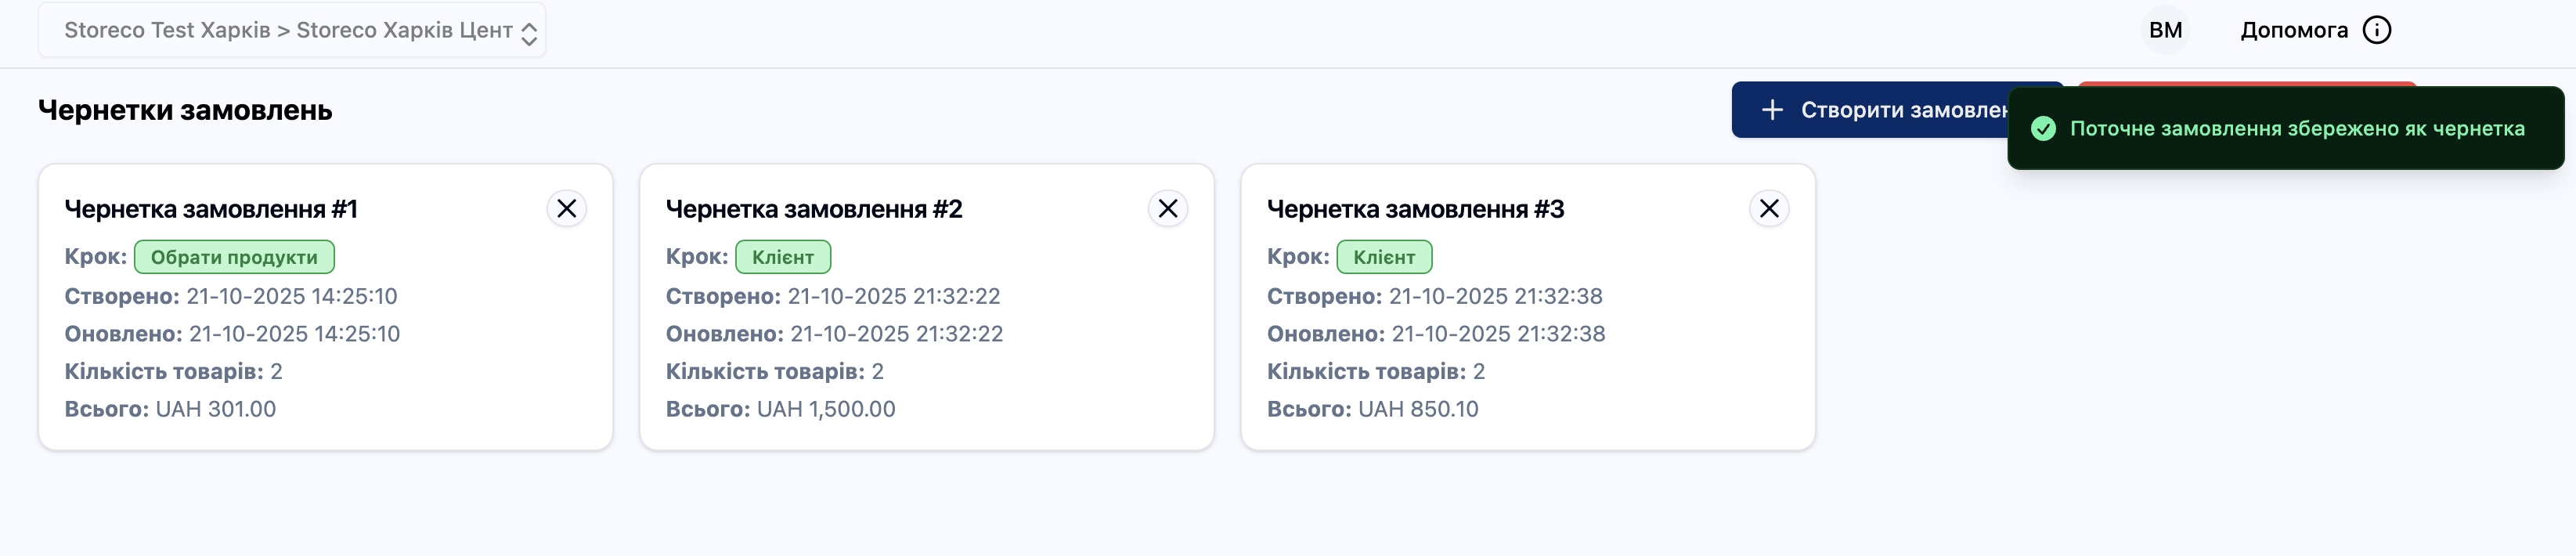
Task: Dismiss Чернетка замовлення #3 with its X icon
Action: [1770, 208]
